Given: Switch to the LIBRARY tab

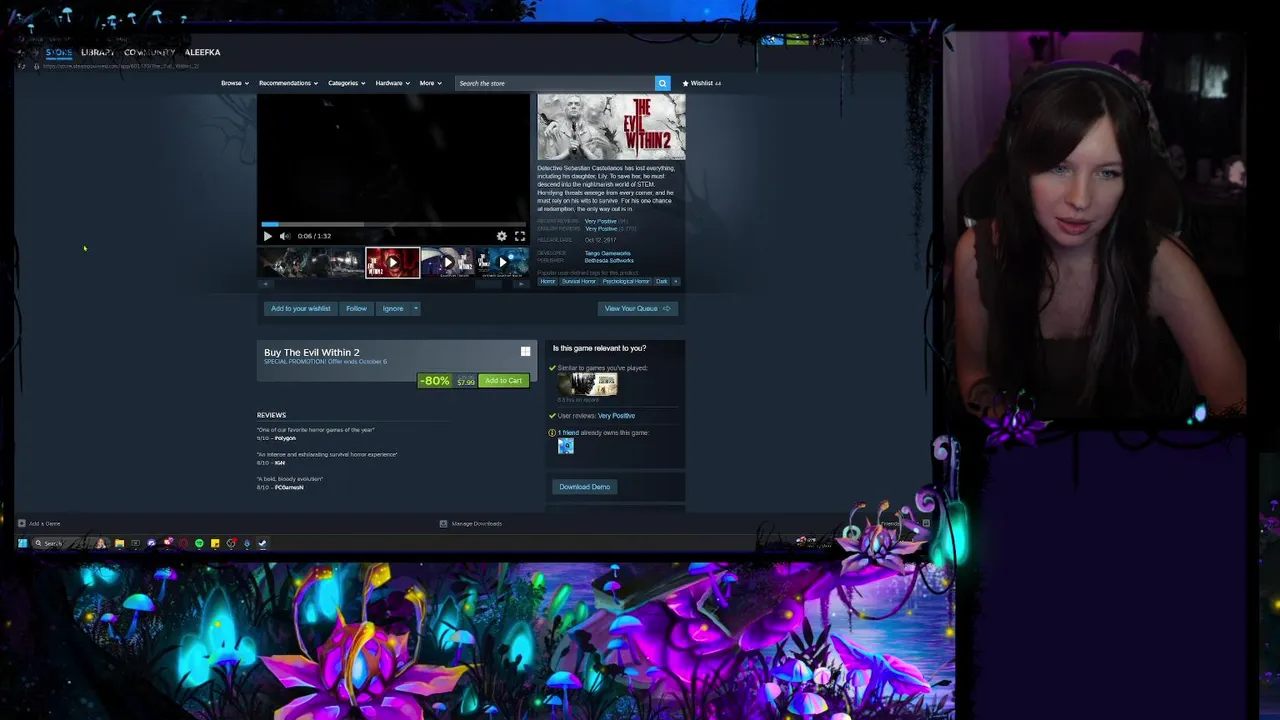Looking at the screenshot, I should tap(97, 52).
